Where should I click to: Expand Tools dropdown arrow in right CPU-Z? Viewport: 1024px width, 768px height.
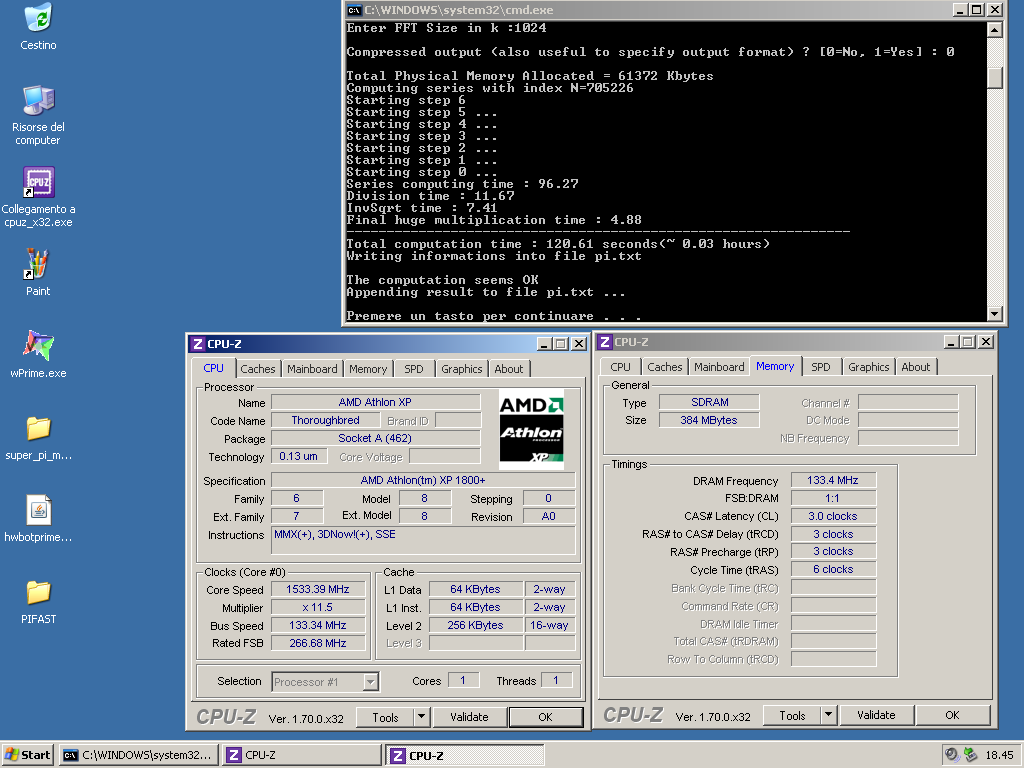click(829, 715)
